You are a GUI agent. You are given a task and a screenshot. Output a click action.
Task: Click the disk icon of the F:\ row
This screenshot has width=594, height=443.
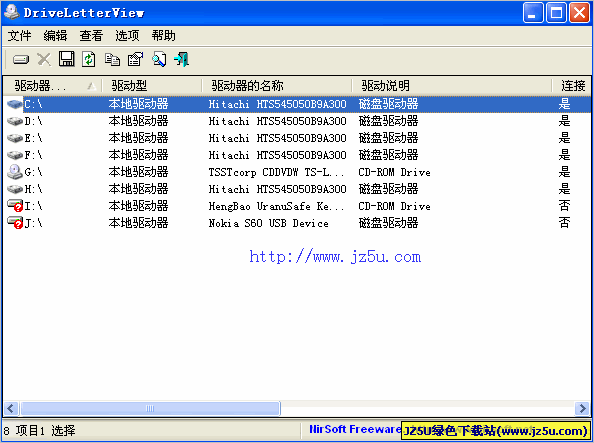tap(15, 155)
